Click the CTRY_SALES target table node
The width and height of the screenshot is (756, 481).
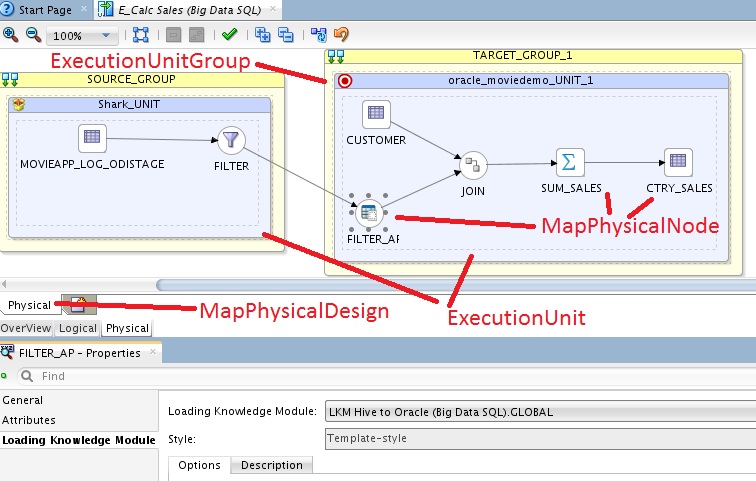(678, 162)
